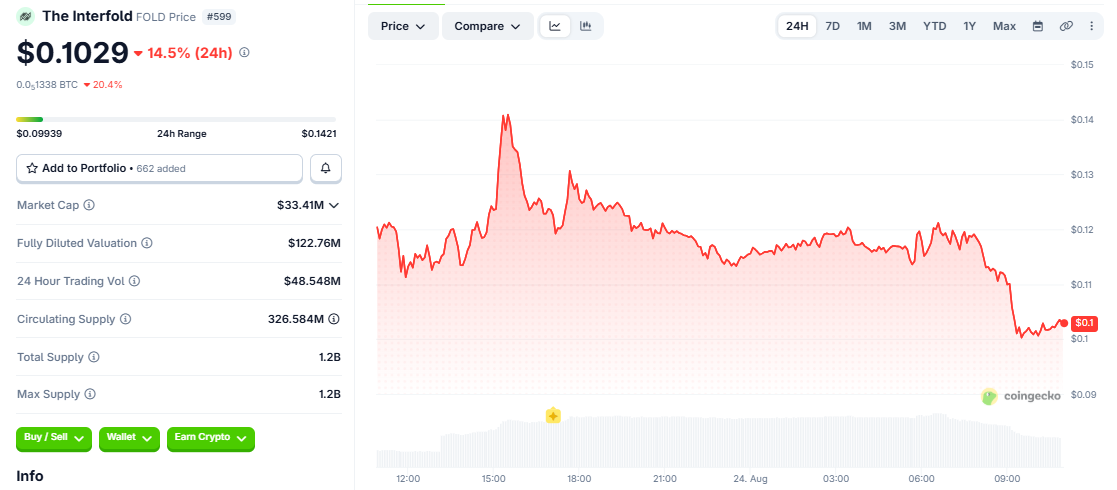Click the 24h Range progress bar
The height and width of the screenshot is (490, 1117).
(x=176, y=119)
